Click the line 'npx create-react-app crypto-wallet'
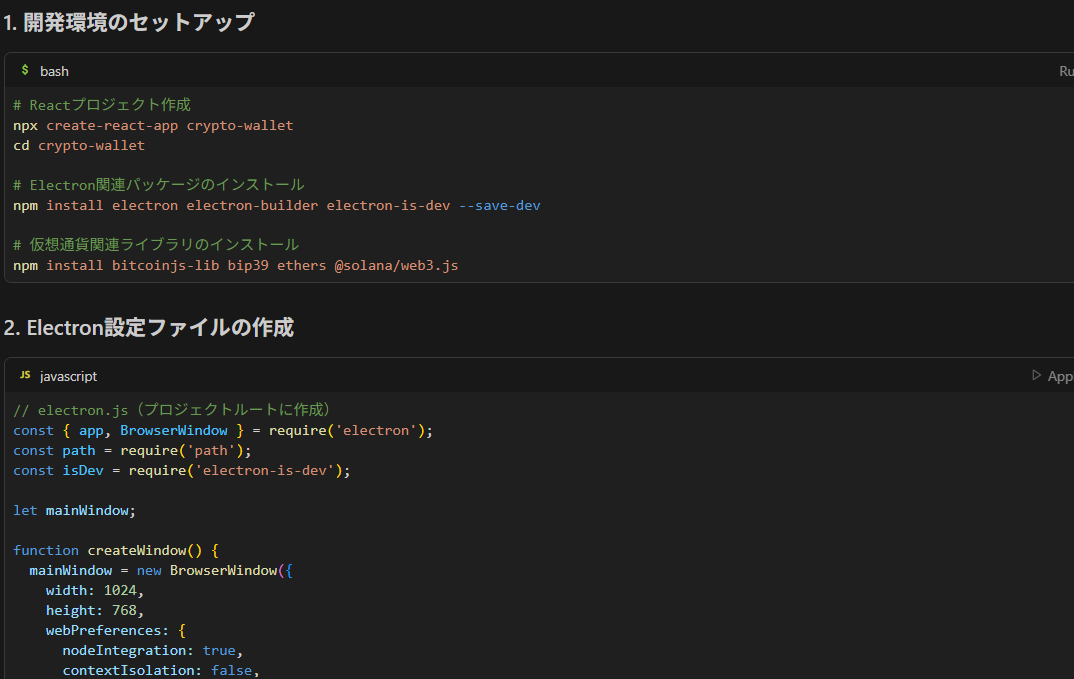The height and width of the screenshot is (679, 1074). (x=153, y=125)
